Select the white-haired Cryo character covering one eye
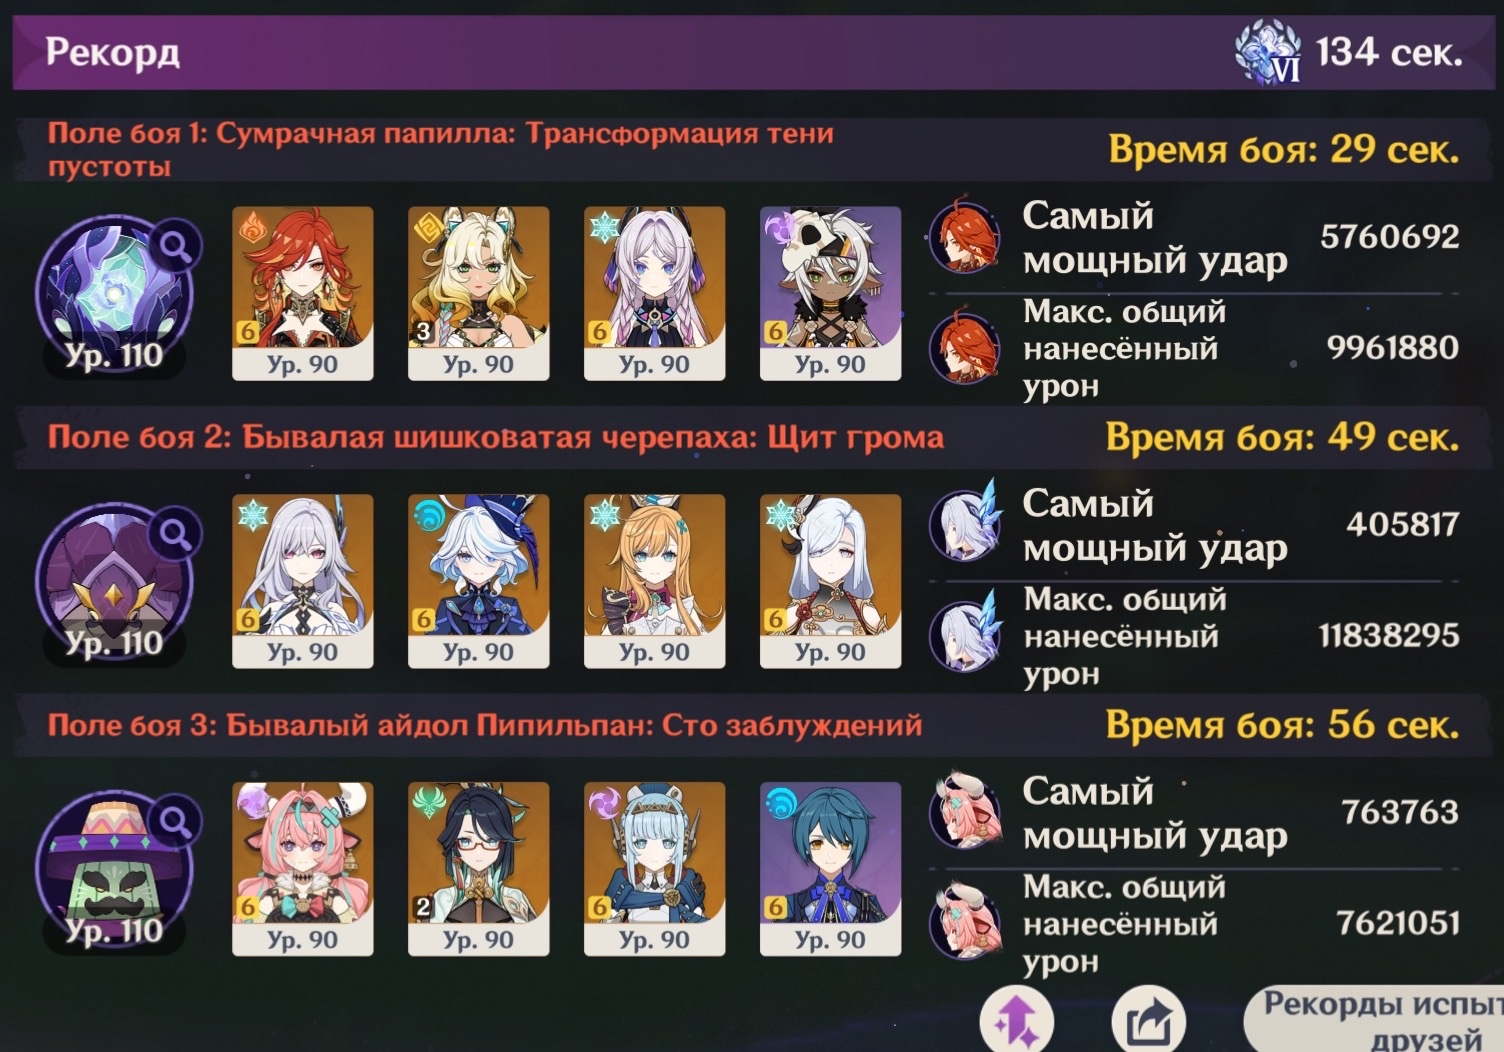 [831, 581]
